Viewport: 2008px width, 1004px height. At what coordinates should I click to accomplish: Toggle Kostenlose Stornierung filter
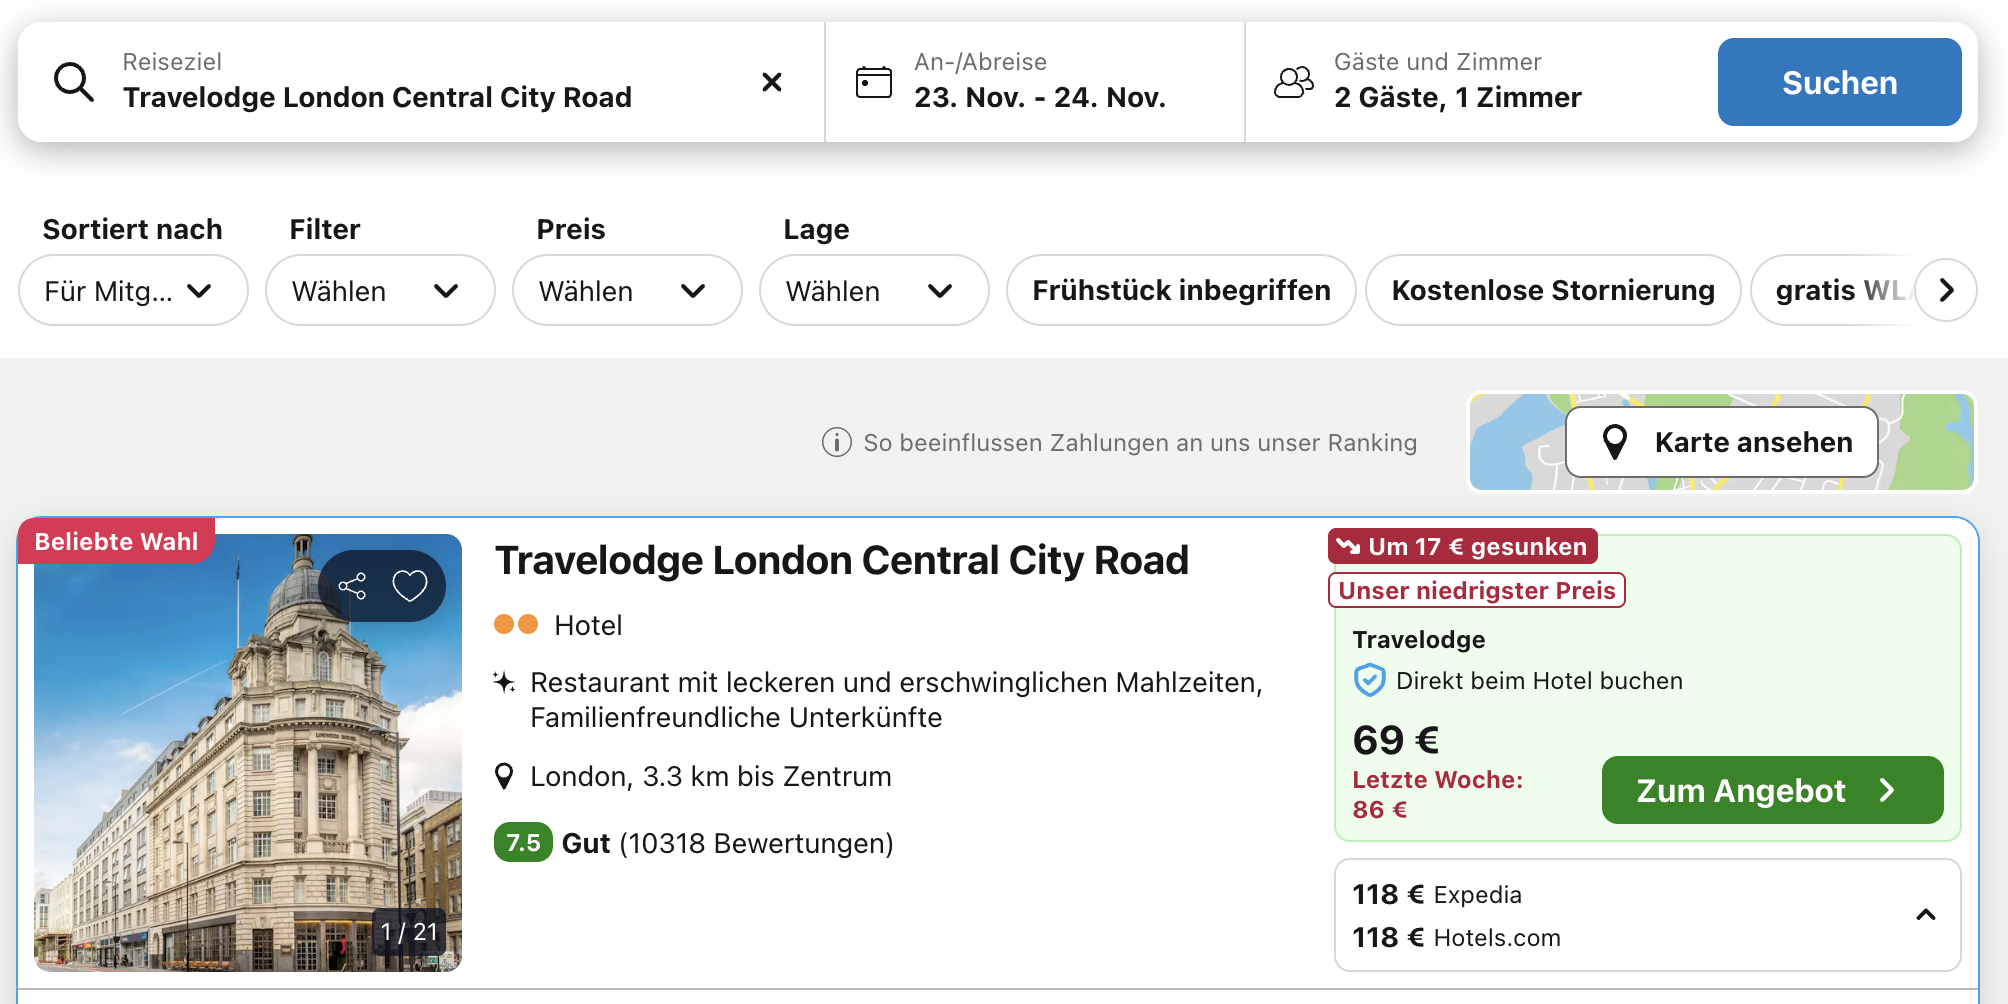(1552, 290)
